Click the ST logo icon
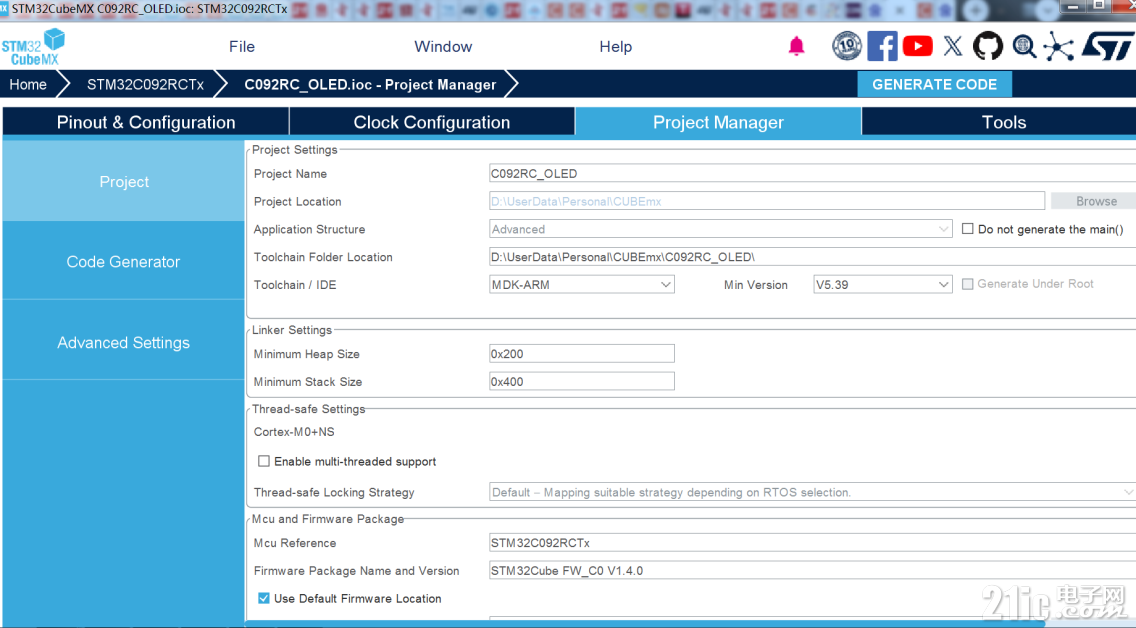The height and width of the screenshot is (628, 1136). (1106, 46)
